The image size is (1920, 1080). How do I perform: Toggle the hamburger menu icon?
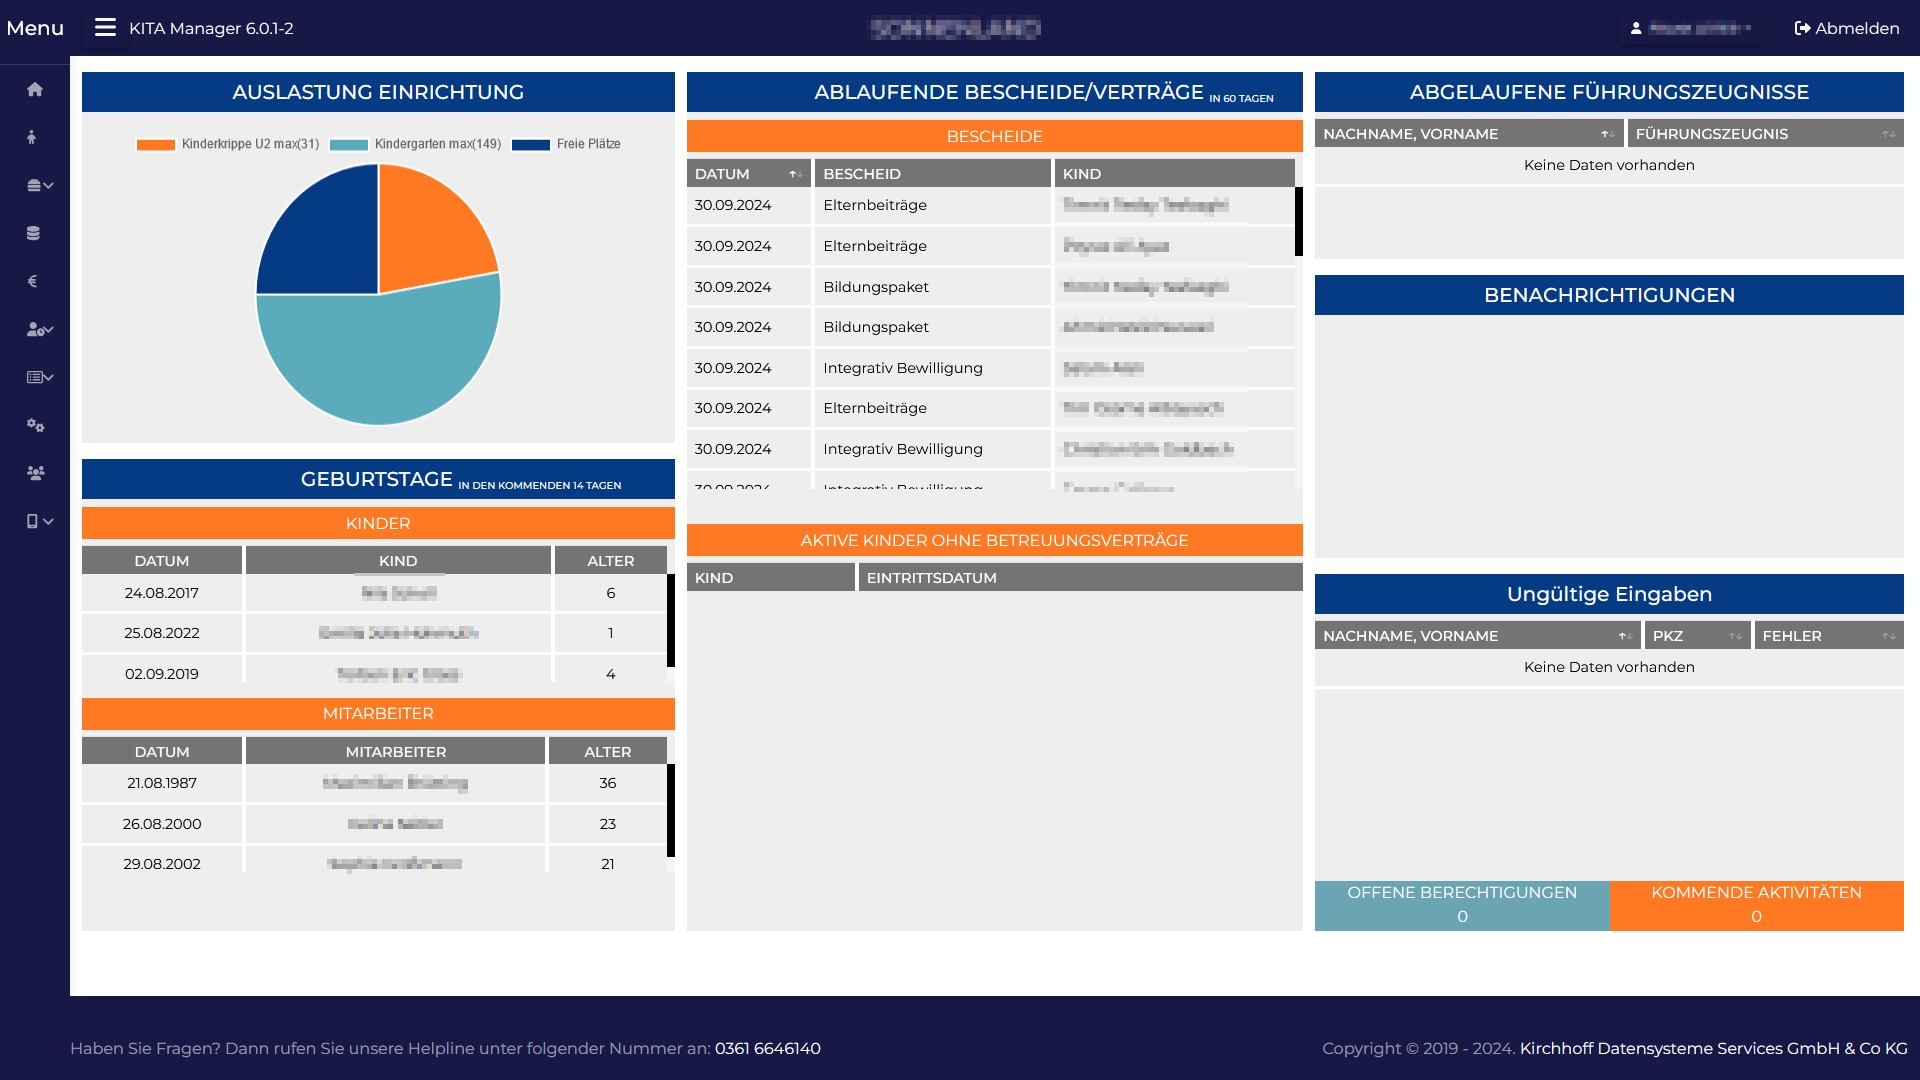point(105,28)
